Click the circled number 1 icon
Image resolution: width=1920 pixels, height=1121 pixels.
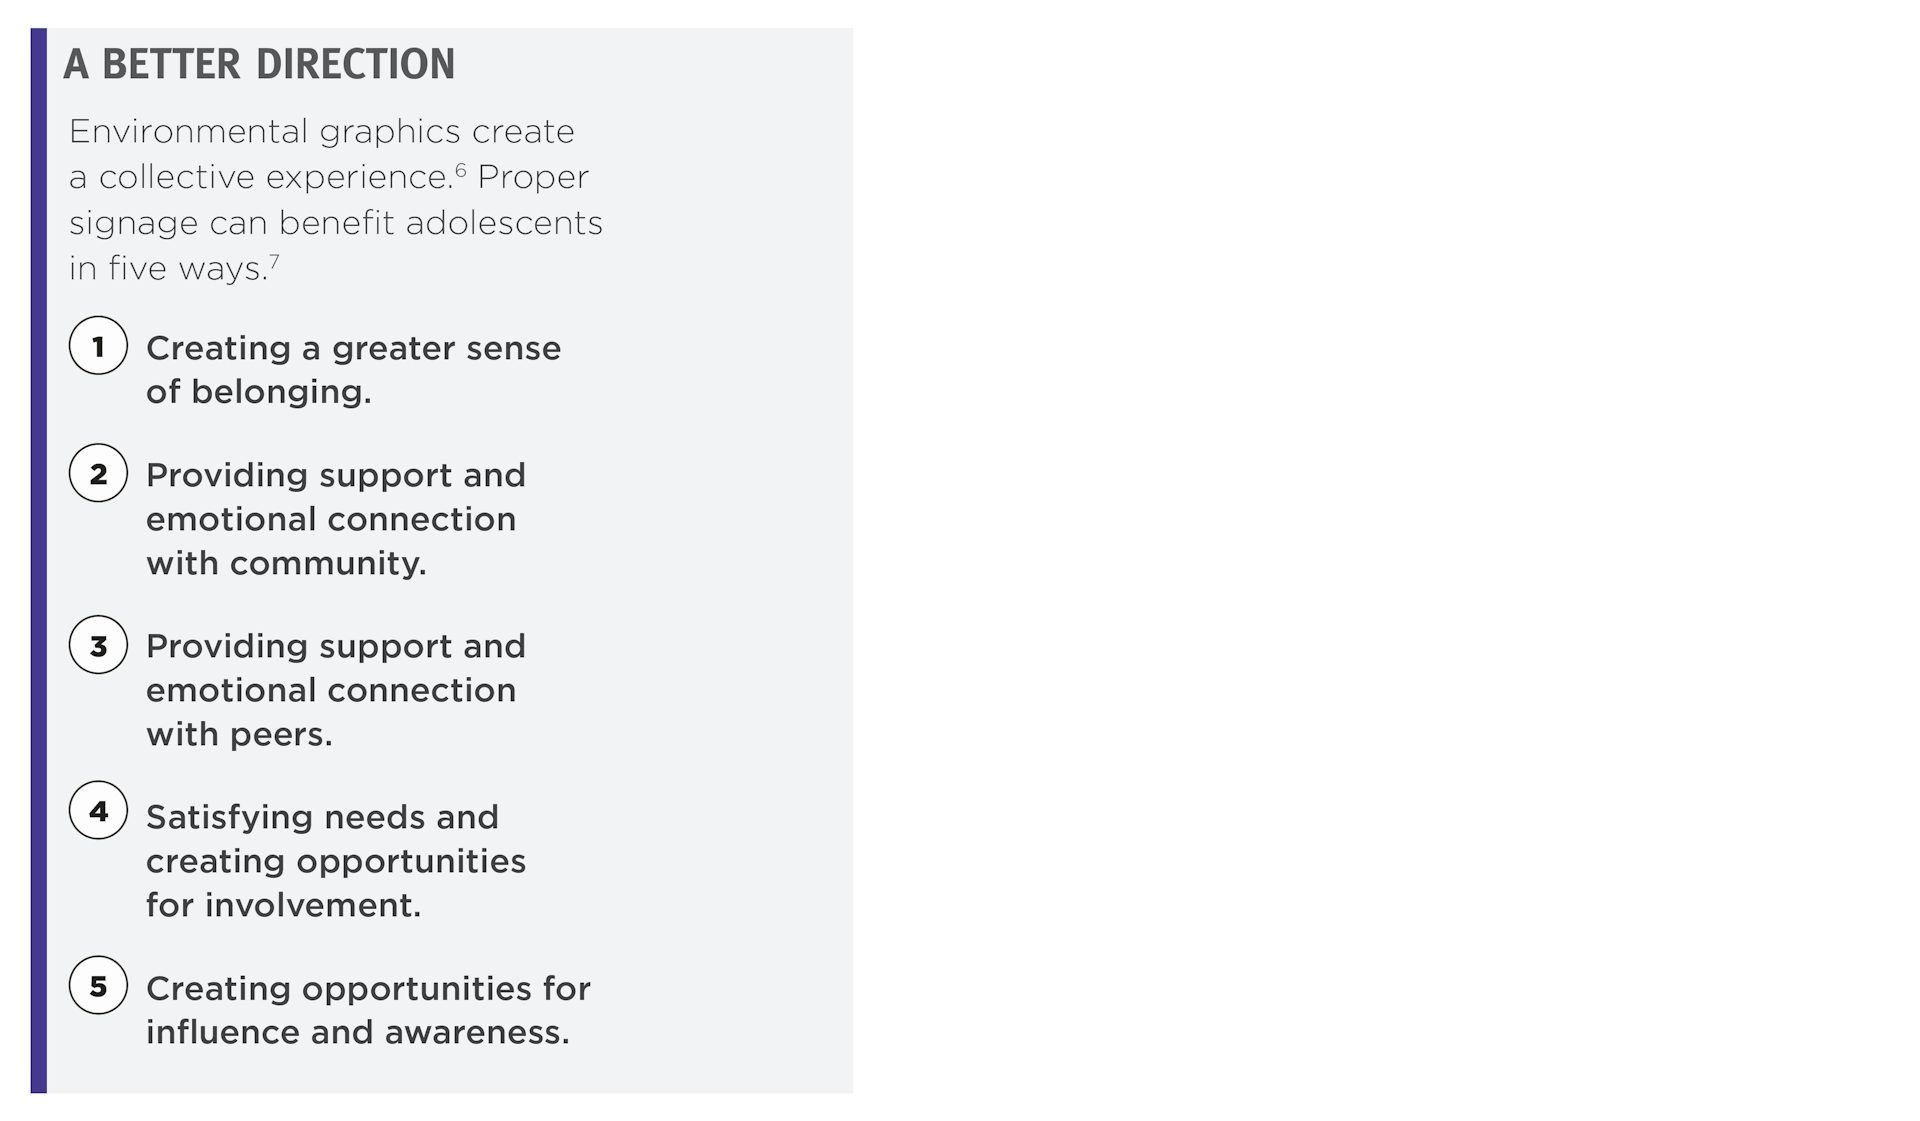(x=98, y=346)
